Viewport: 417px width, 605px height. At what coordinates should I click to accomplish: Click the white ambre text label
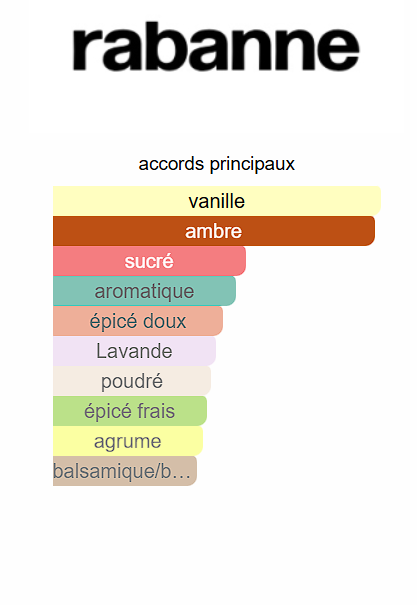tap(214, 232)
